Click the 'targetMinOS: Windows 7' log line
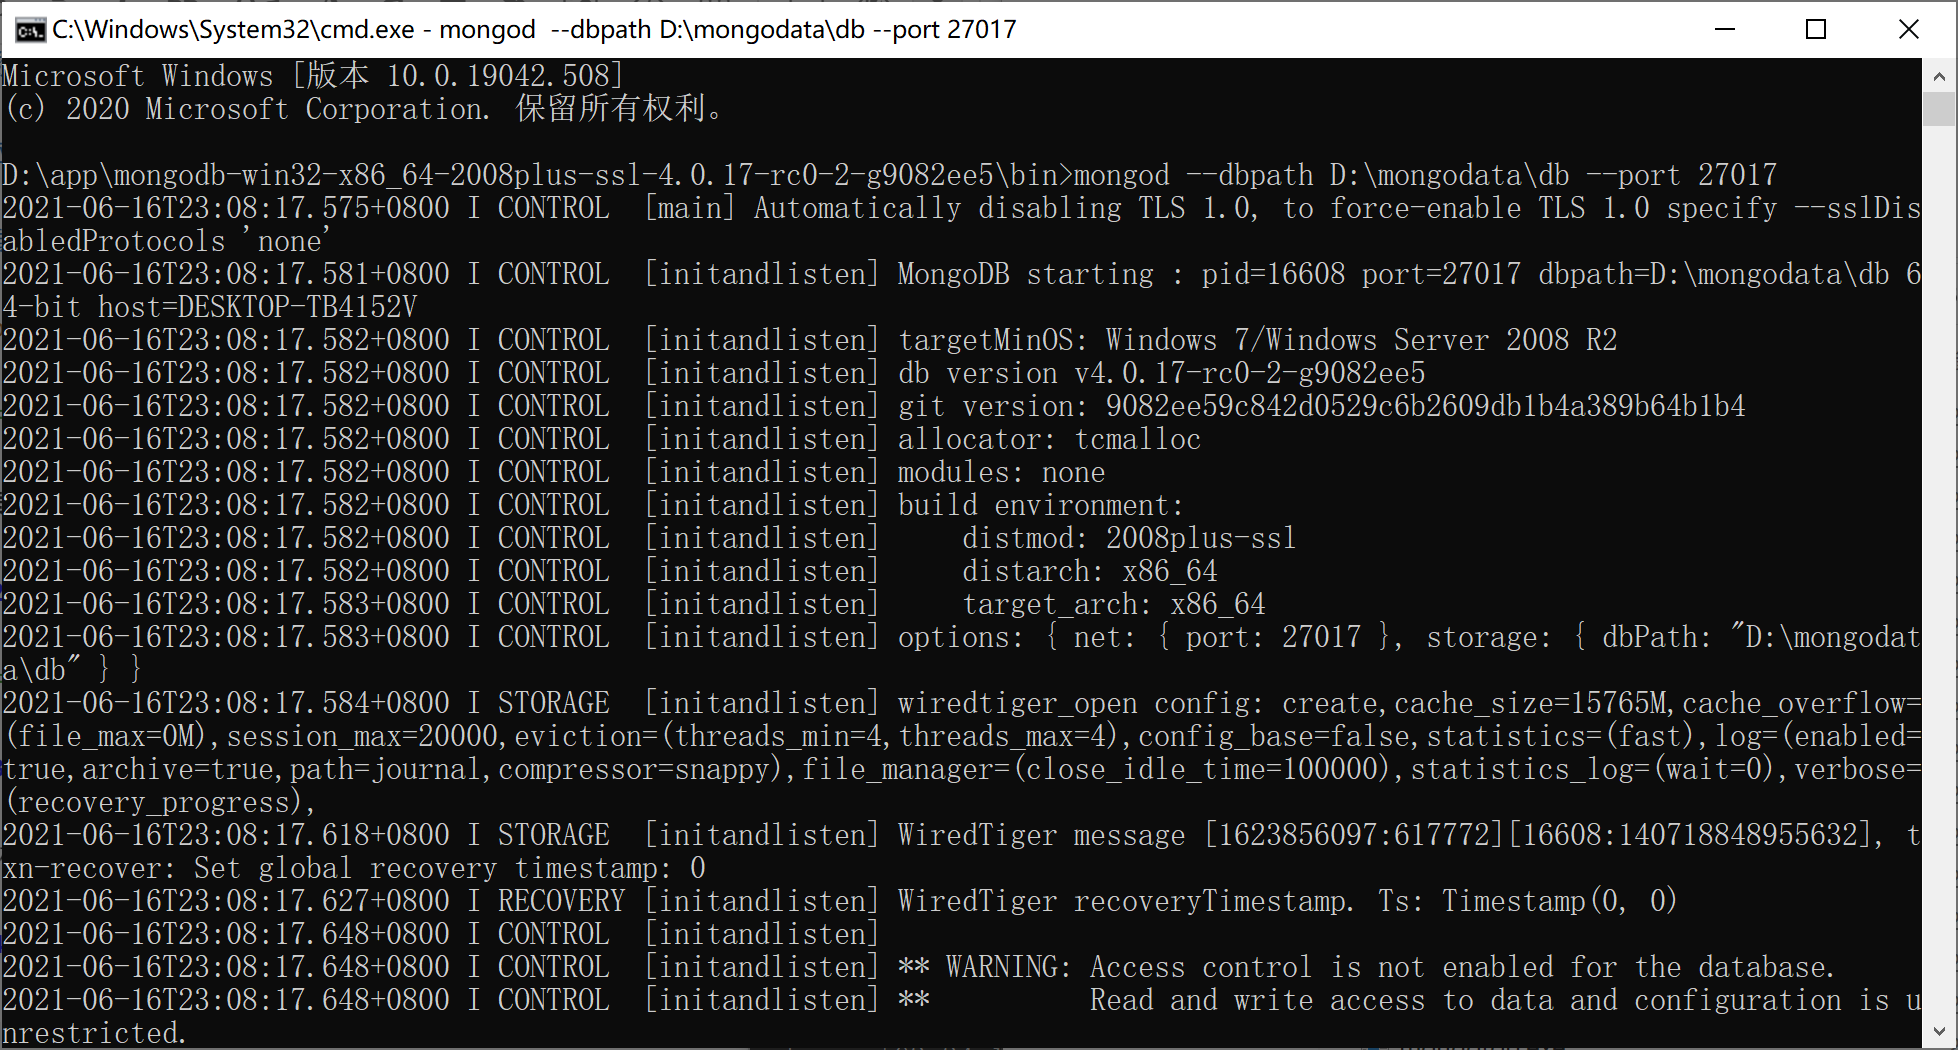This screenshot has width=1958, height=1050. point(810,340)
